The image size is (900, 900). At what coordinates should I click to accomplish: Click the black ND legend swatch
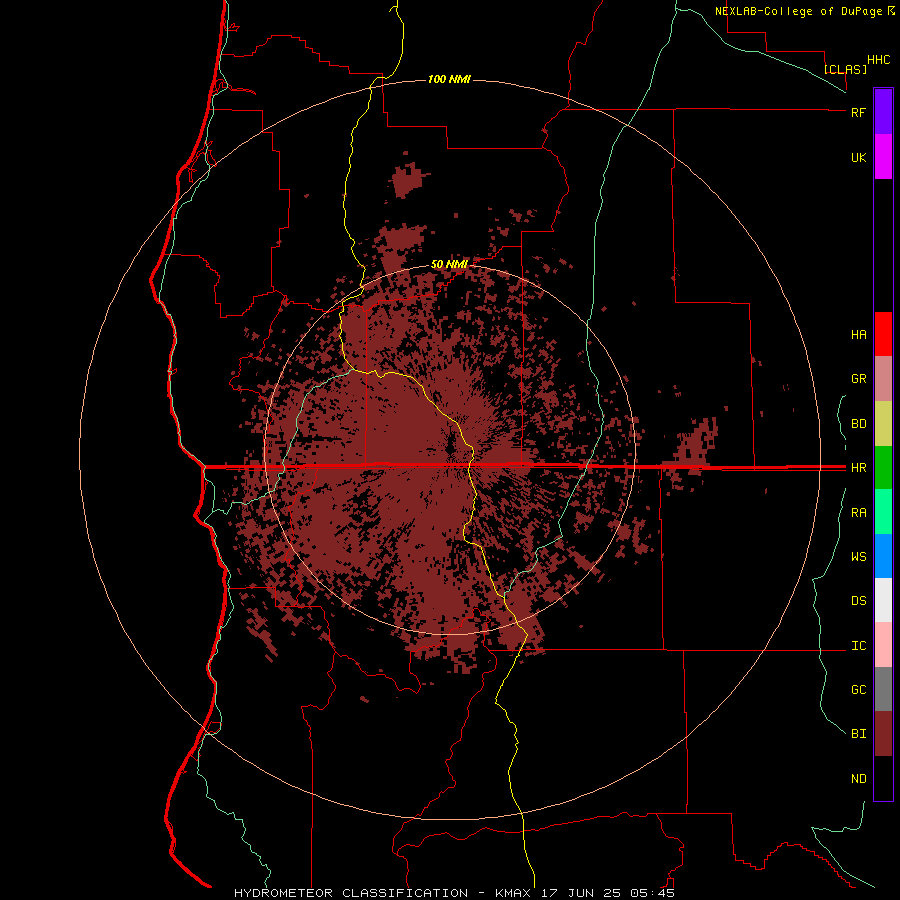pyautogui.click(x=883, y=778)
